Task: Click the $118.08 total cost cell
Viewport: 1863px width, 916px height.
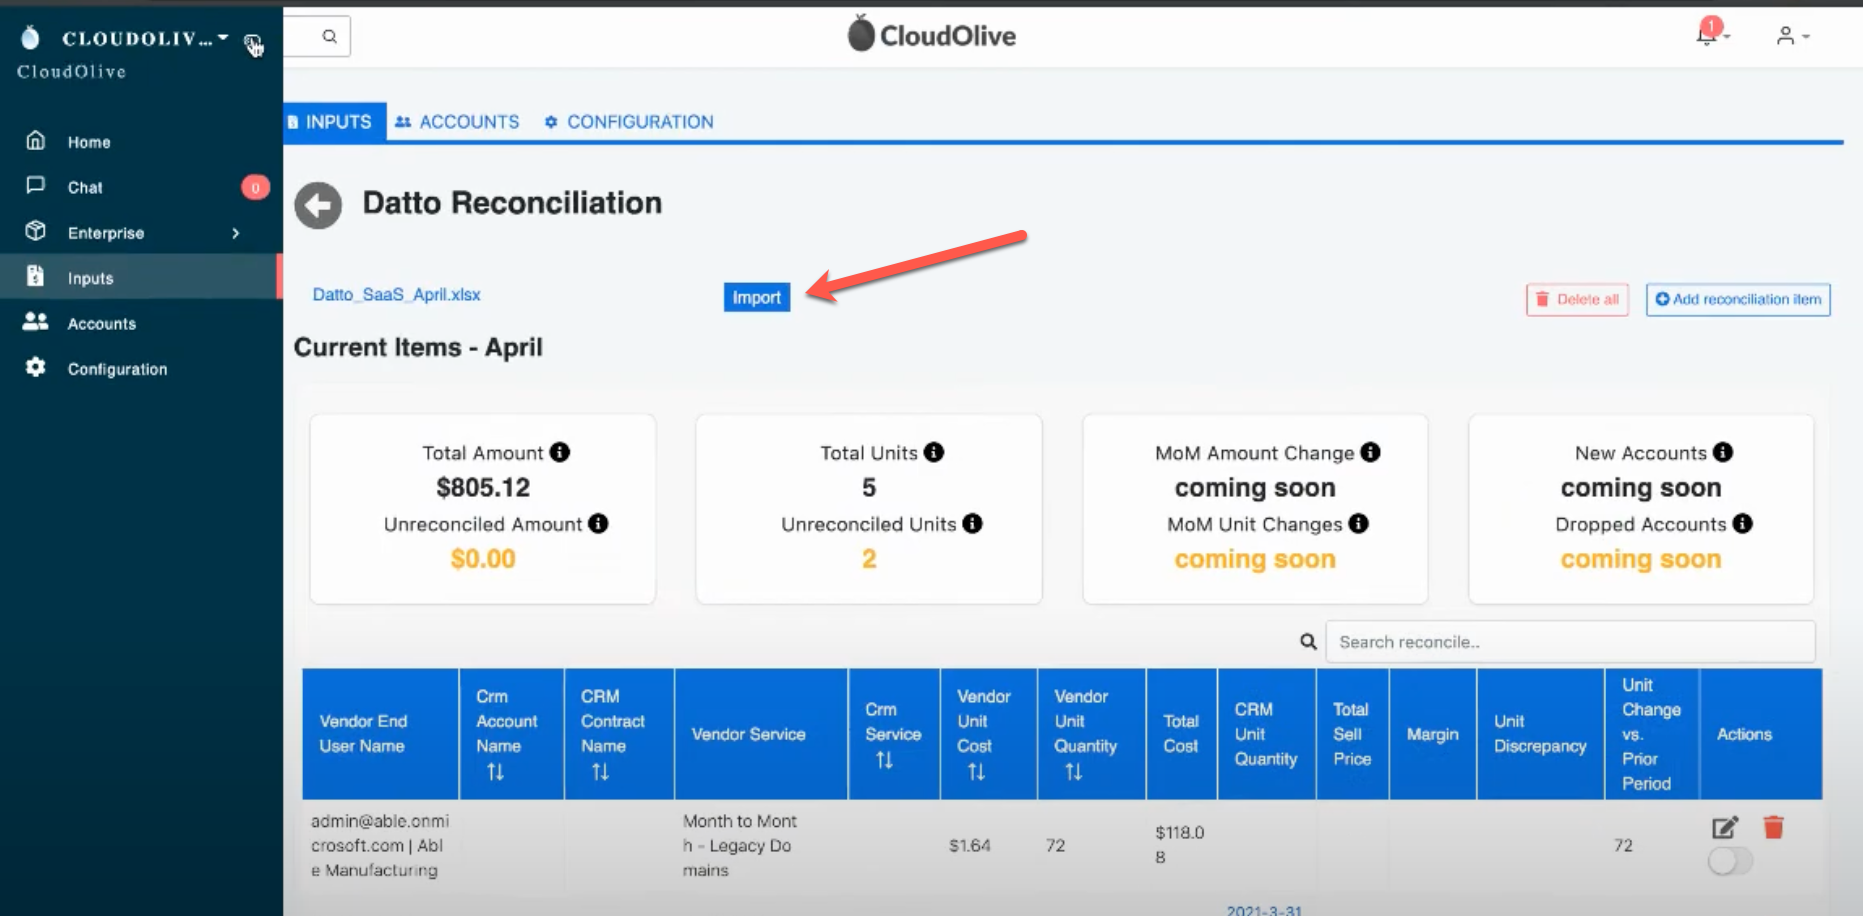Action: 1179,844
